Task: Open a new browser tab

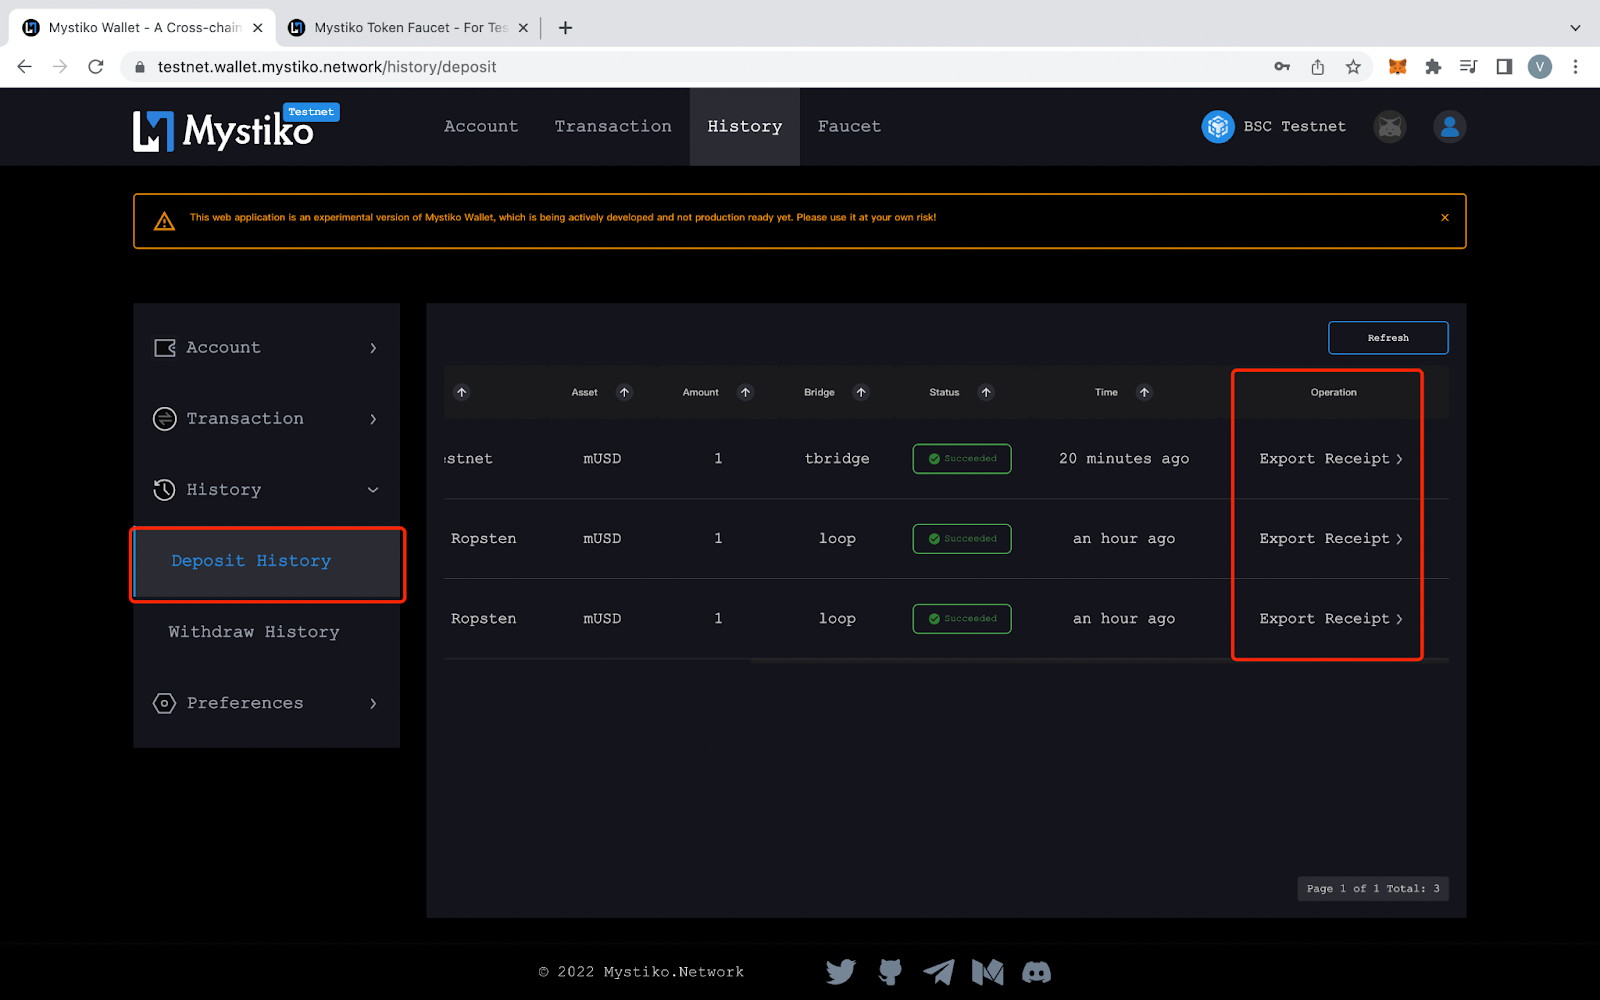Action: click(565, 28)
